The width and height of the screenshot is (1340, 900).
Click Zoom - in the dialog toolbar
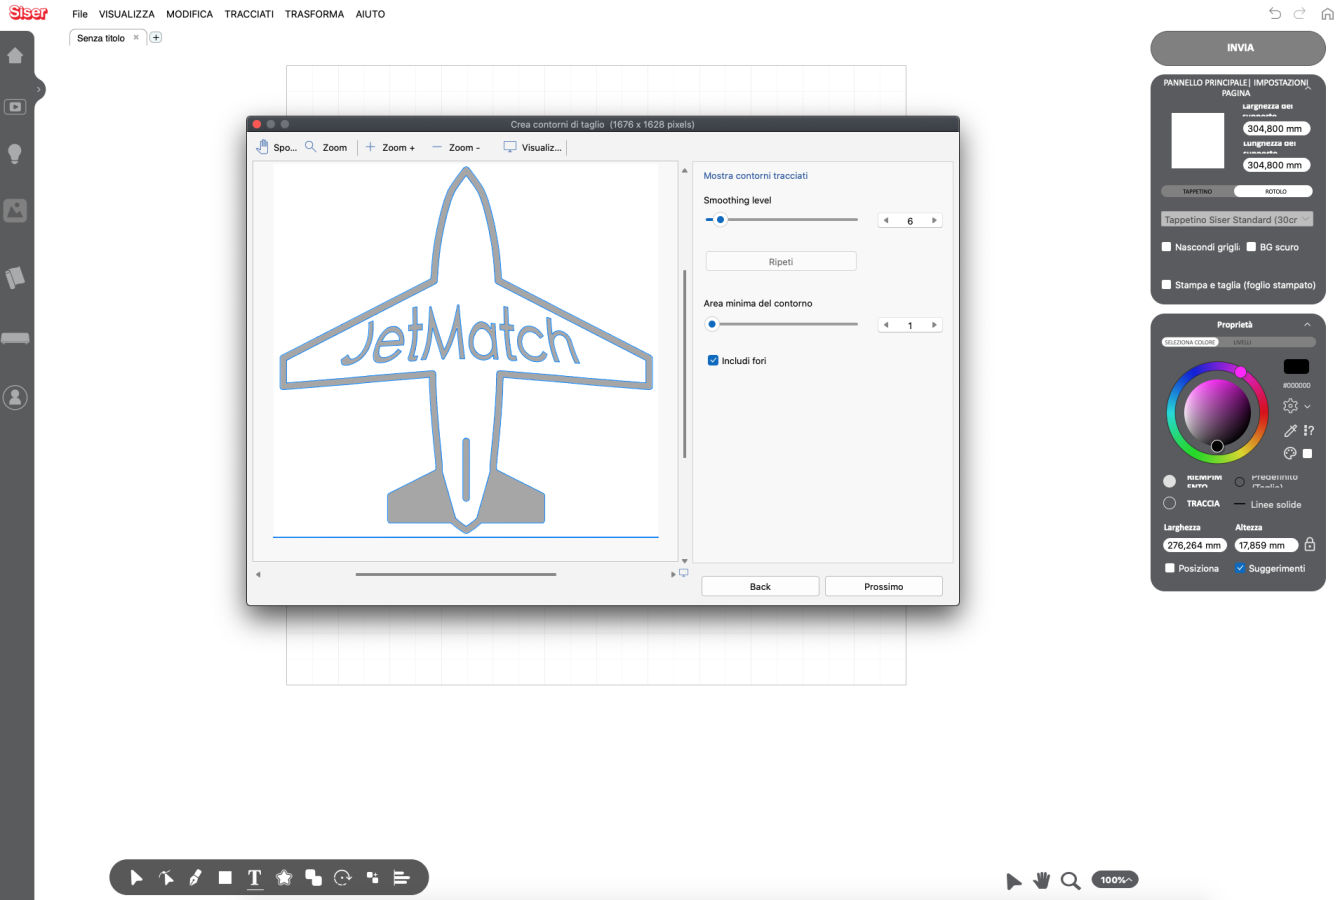click(456, 147)
